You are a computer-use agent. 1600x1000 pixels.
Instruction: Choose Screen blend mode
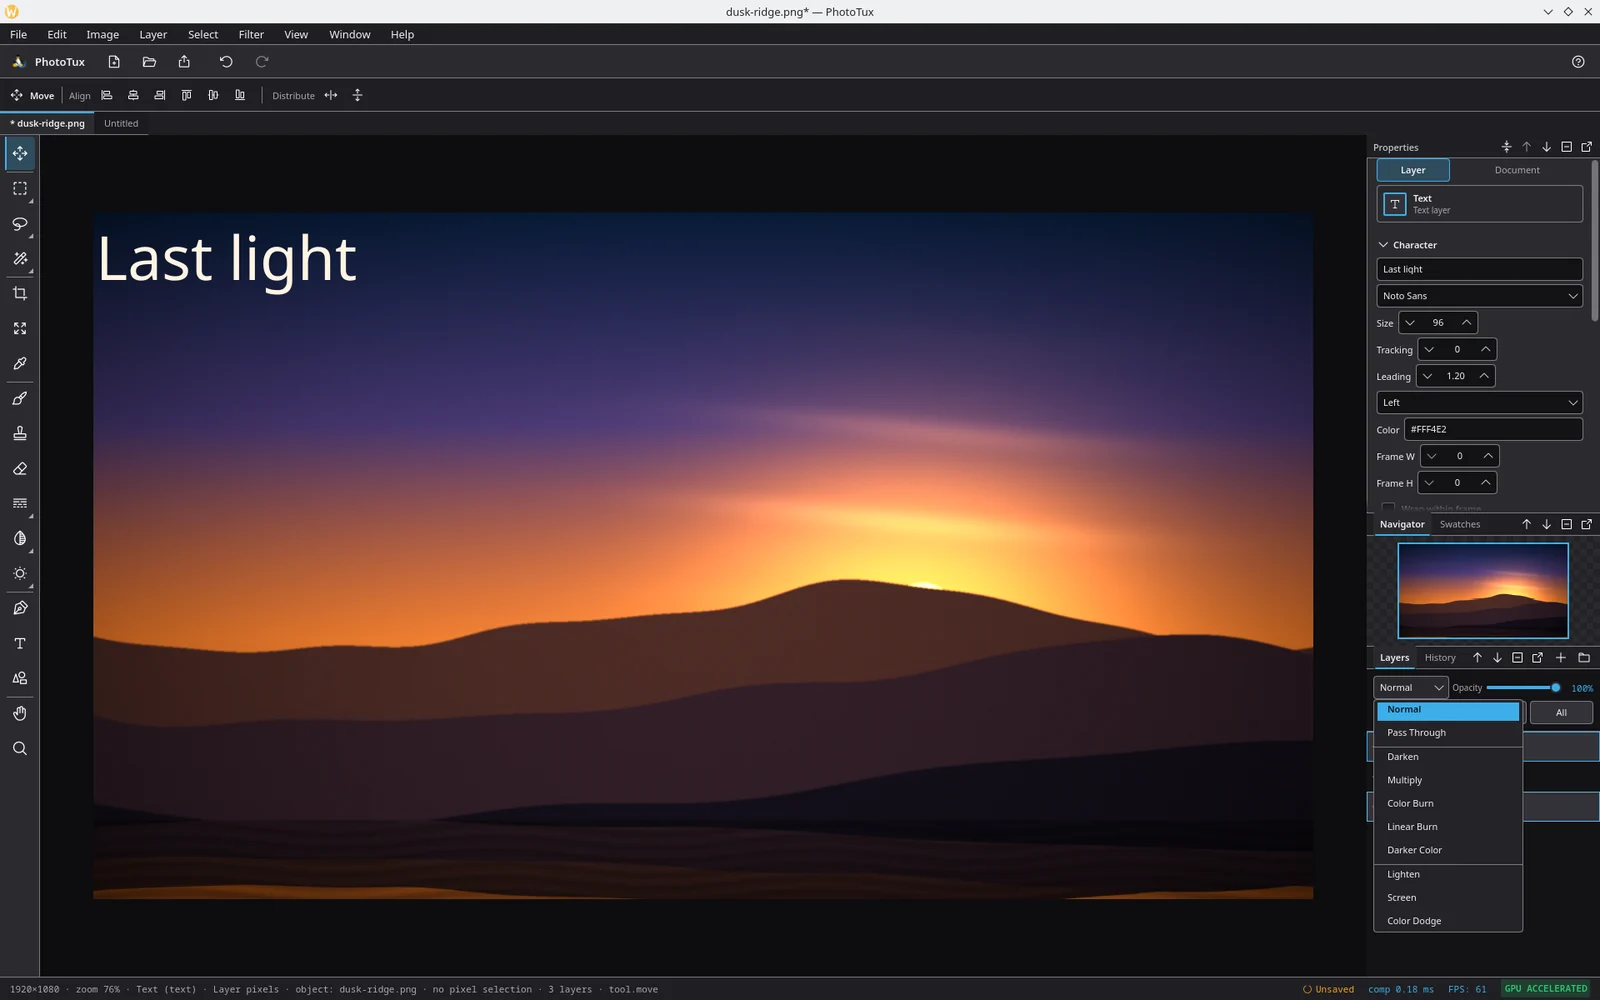click(x=1448, y=898)
